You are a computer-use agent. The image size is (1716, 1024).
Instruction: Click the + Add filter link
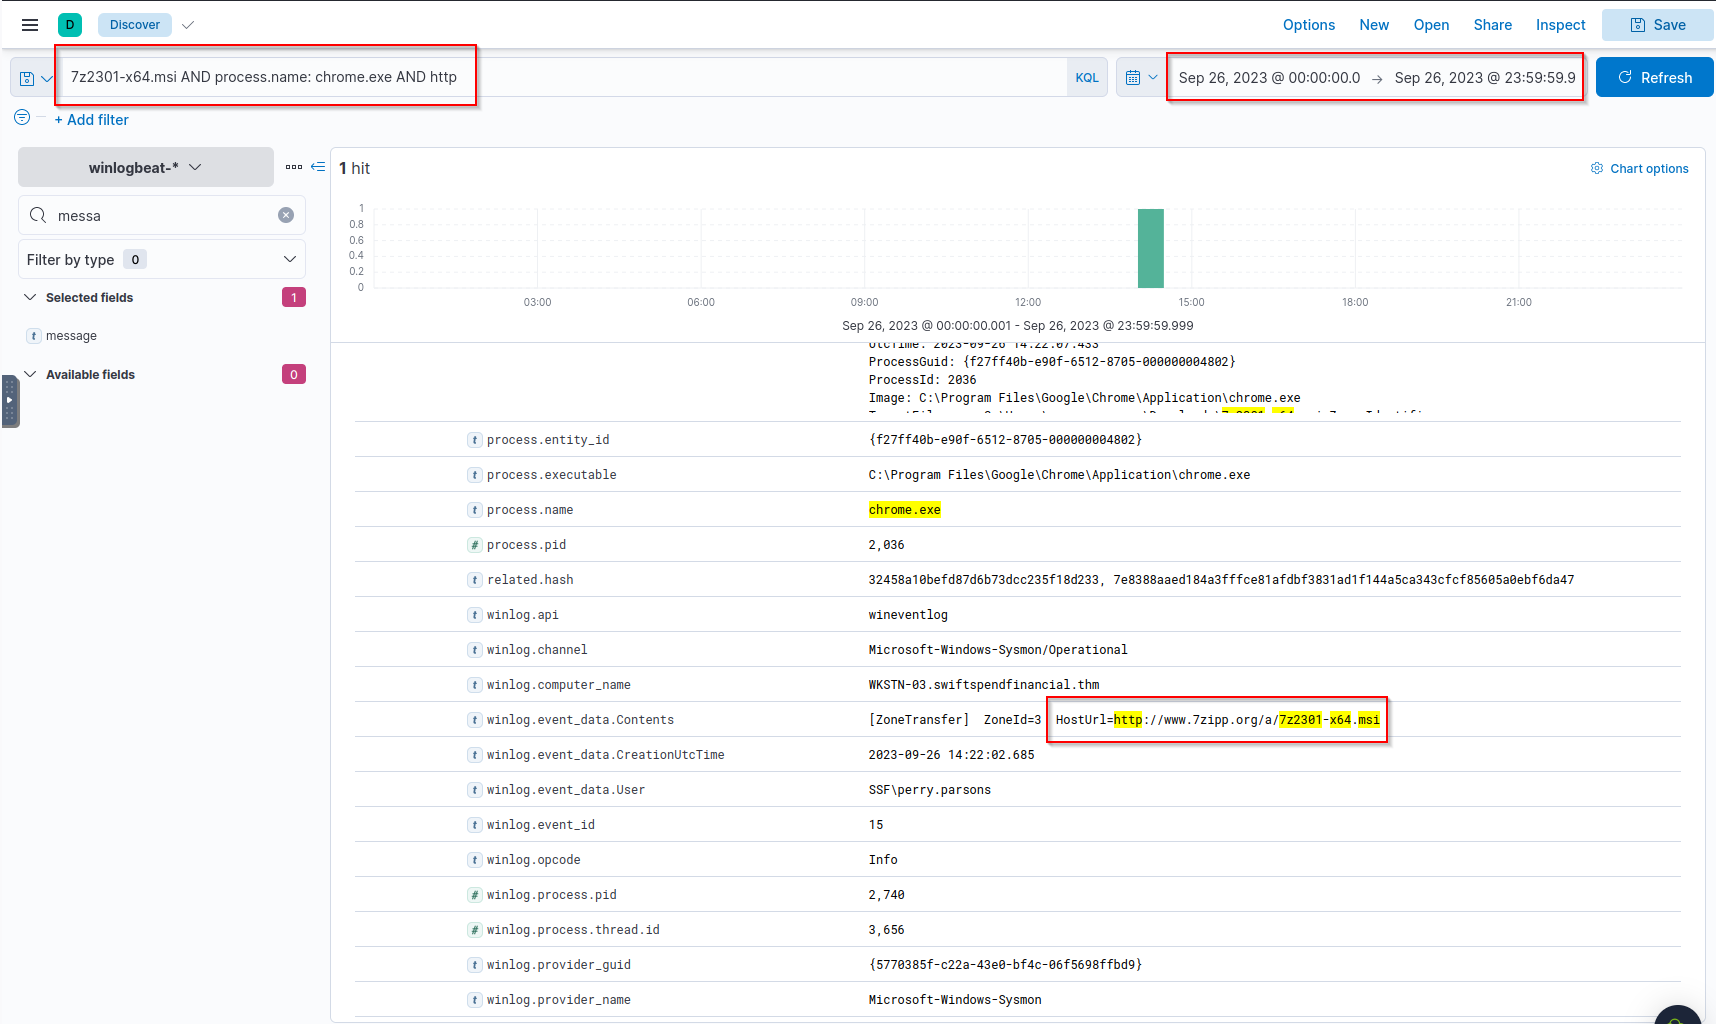coord(92,120)
